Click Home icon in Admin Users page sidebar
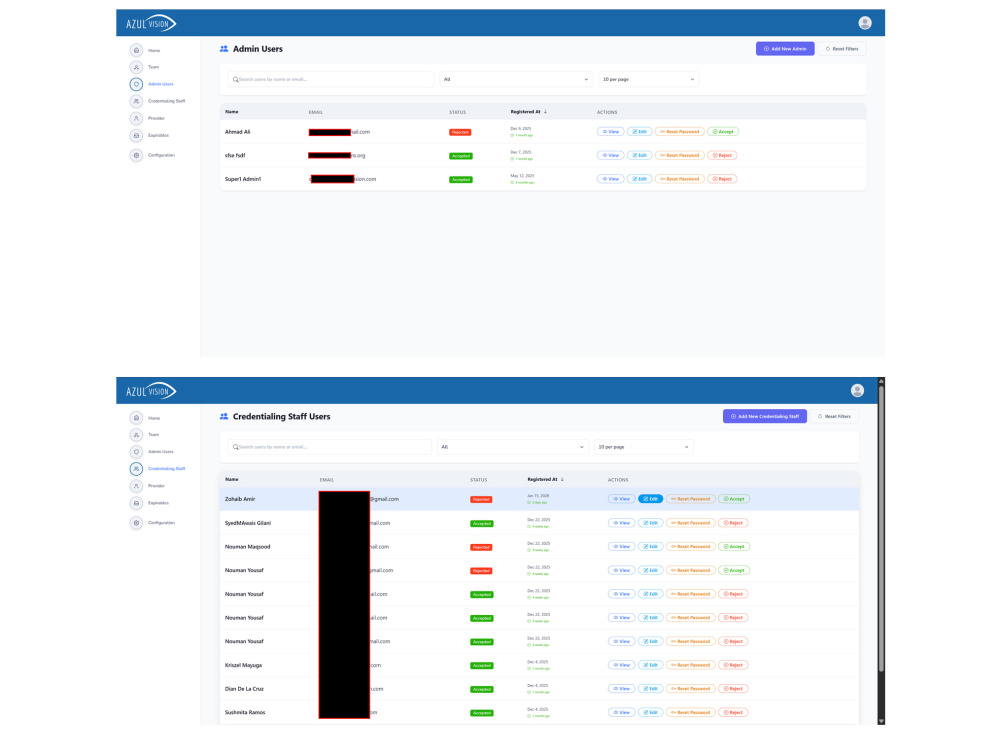Viewport: 1000px width, 750px height. click(136, 50)
